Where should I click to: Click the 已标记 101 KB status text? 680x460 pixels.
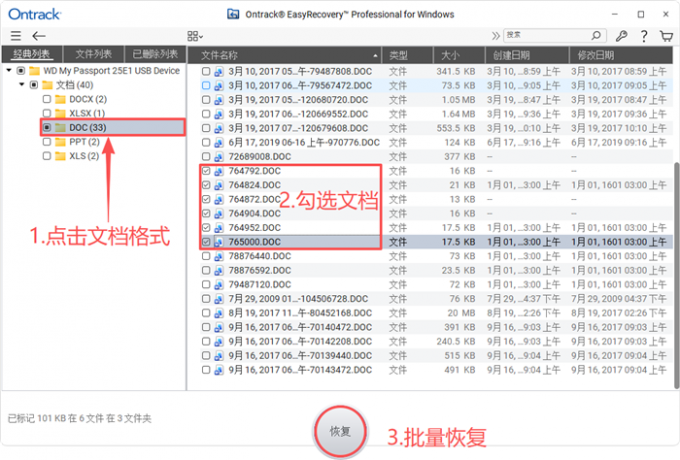tap(80, 418)
